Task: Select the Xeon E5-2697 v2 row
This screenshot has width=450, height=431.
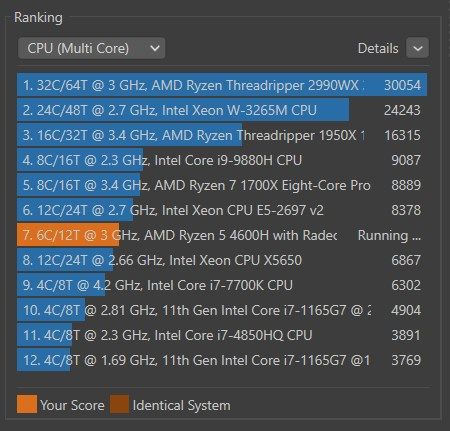Action: (222, 210)
